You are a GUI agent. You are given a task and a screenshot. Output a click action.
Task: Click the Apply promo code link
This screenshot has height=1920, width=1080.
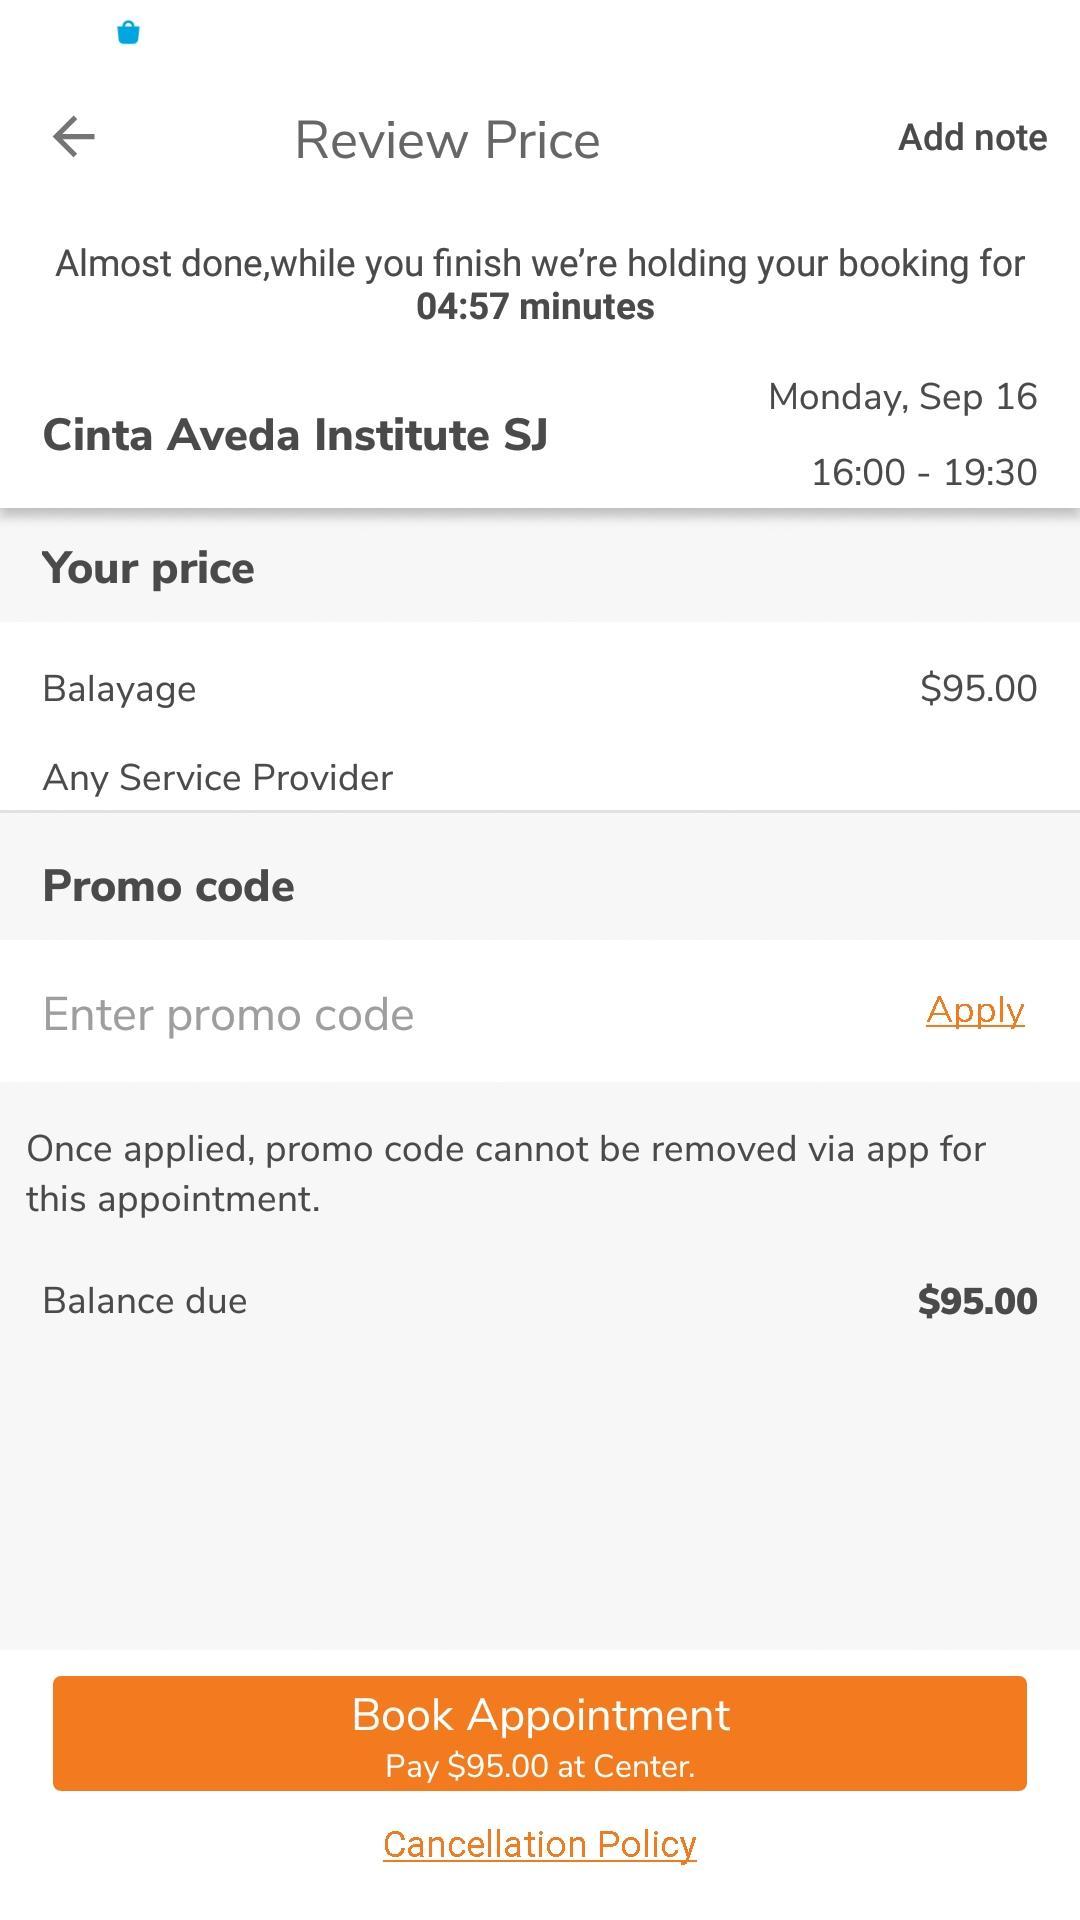(x=975, y=1011)
